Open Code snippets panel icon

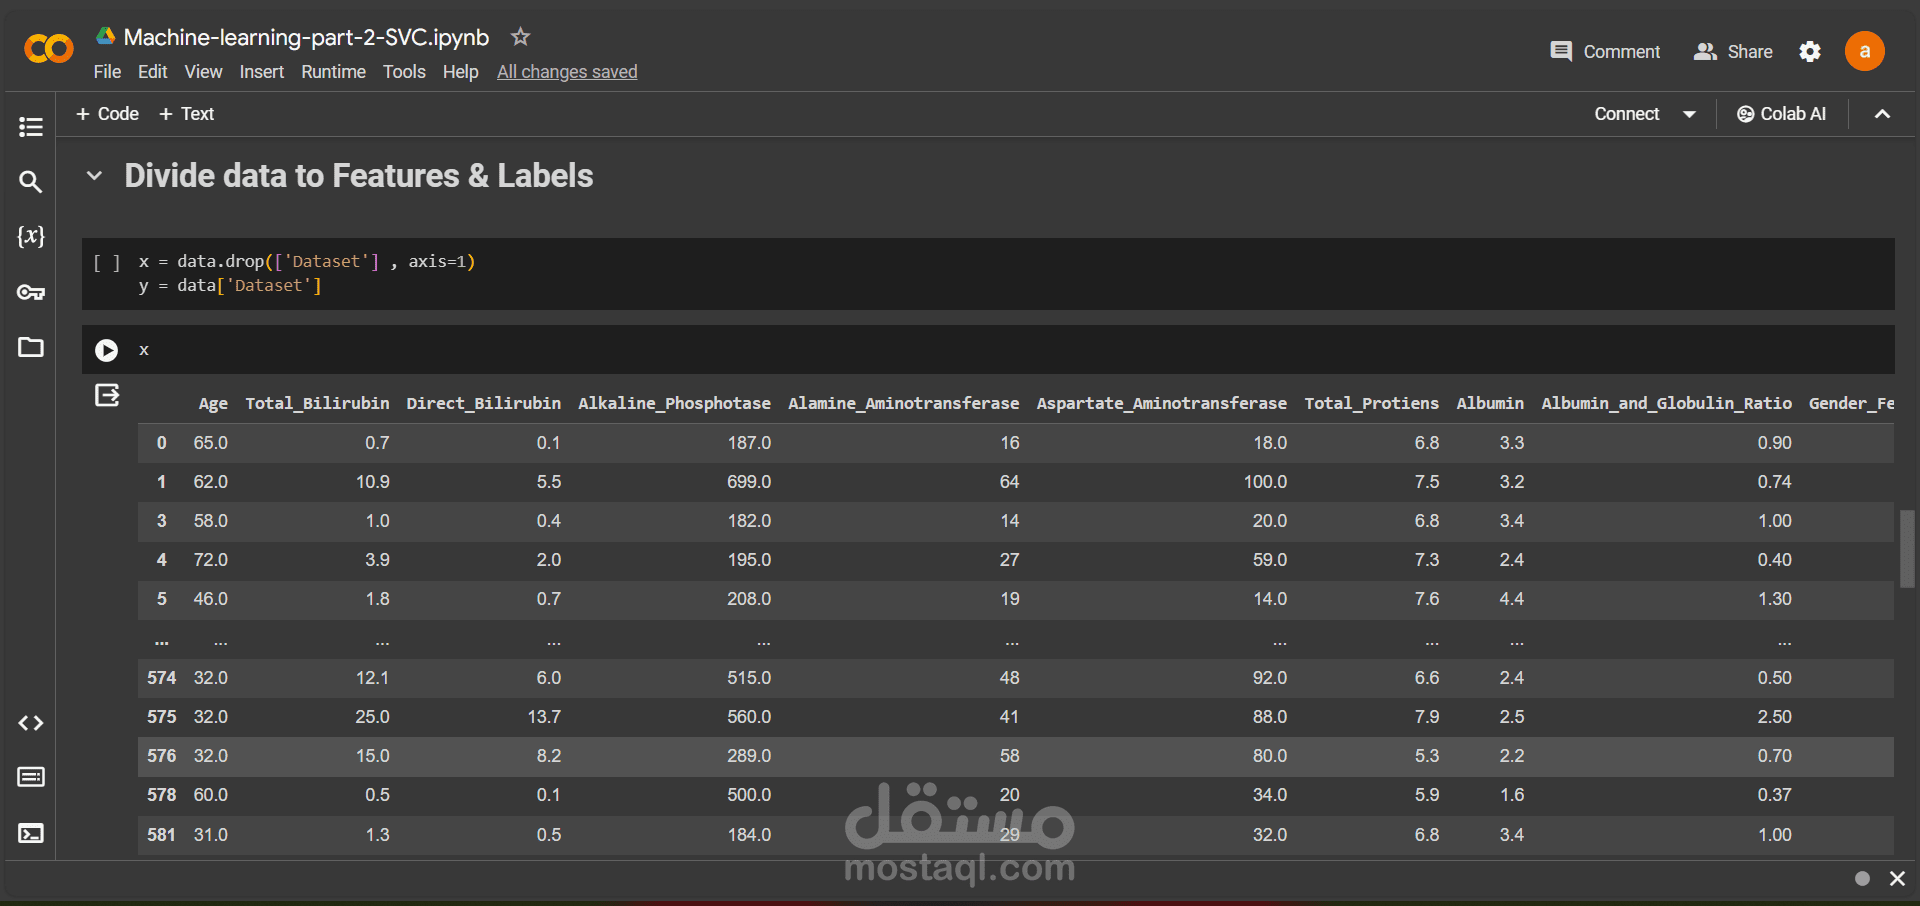click(30, 723)
